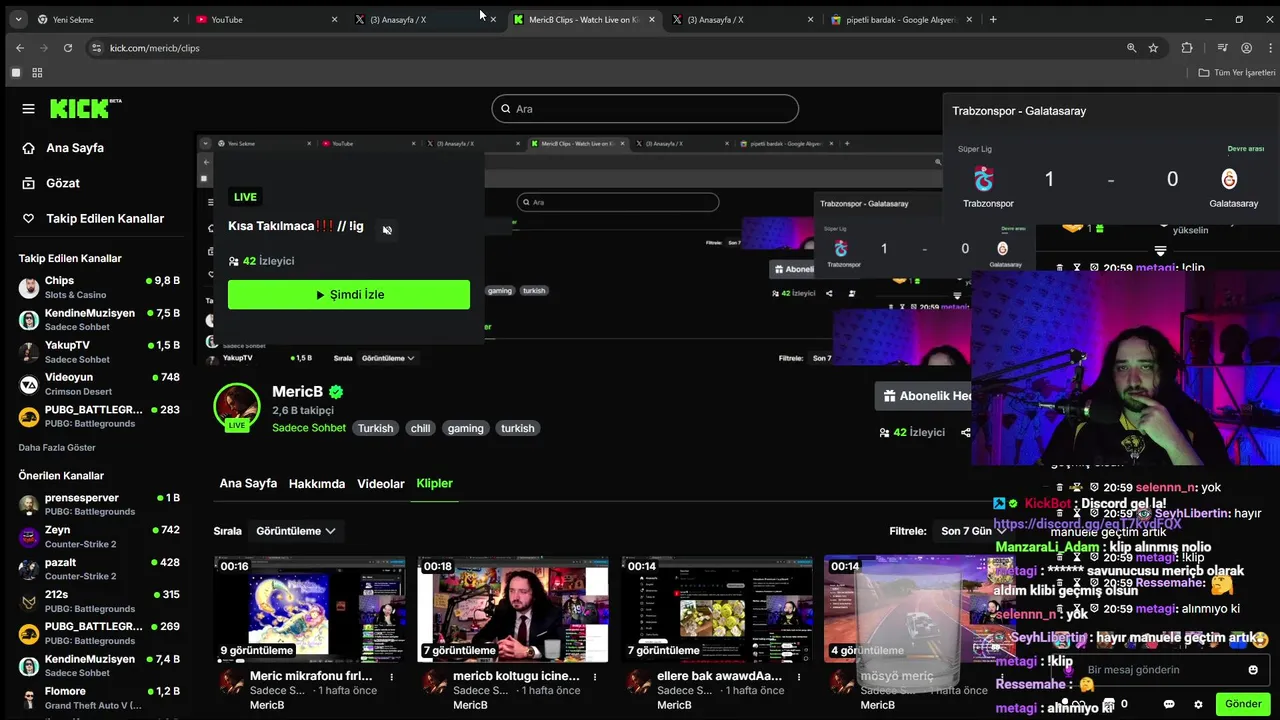Open the mericb koltugu clip thumbnail

[x=513, y=609]
